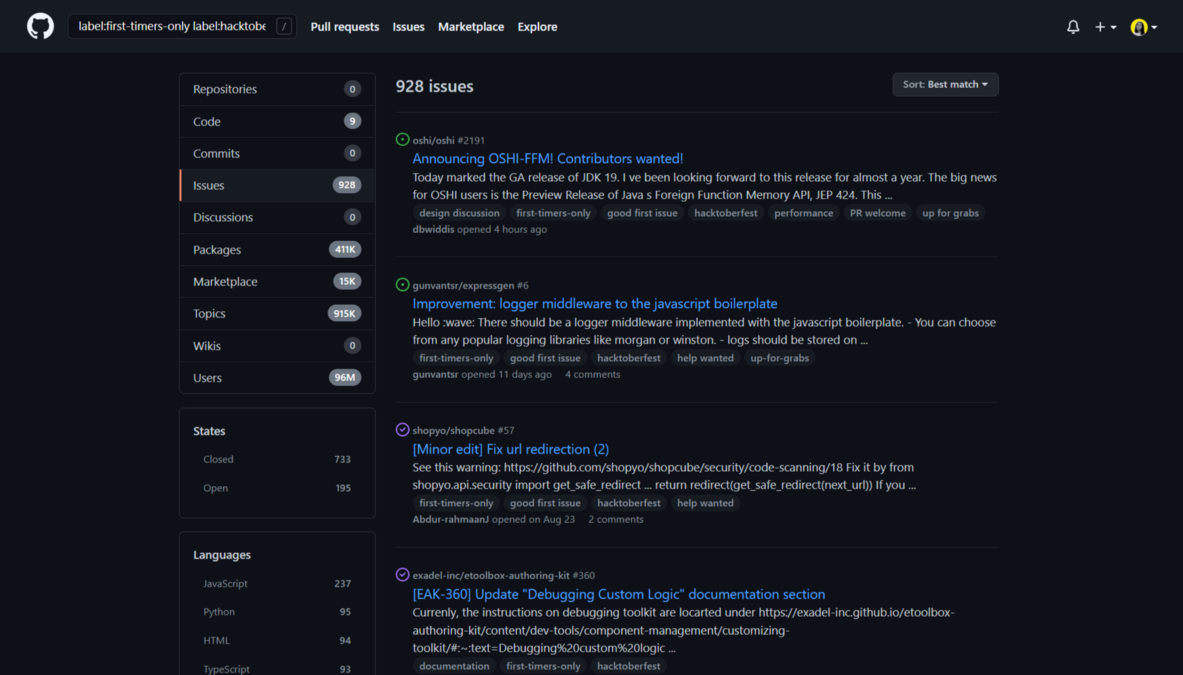Screen dimensions: 1183x675
Task: Select Packages results in the sidebar
Action: click(277, 250)
